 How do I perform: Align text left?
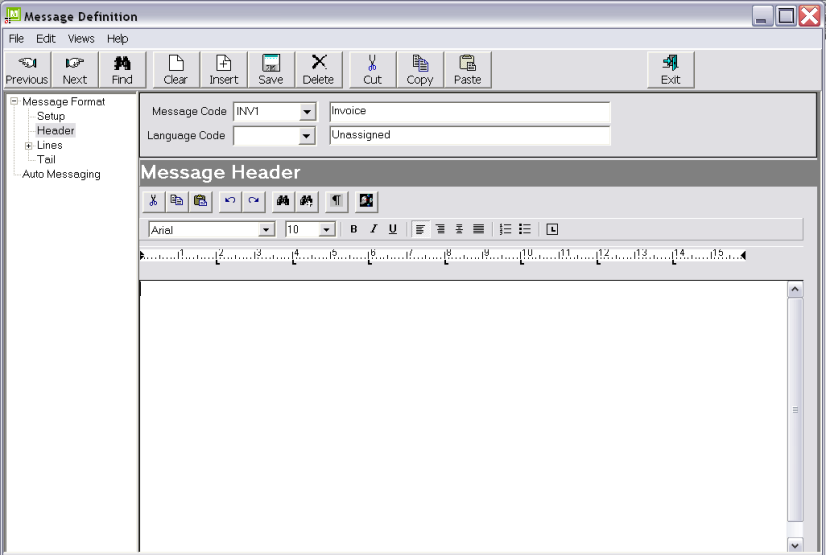click(420, 229)
